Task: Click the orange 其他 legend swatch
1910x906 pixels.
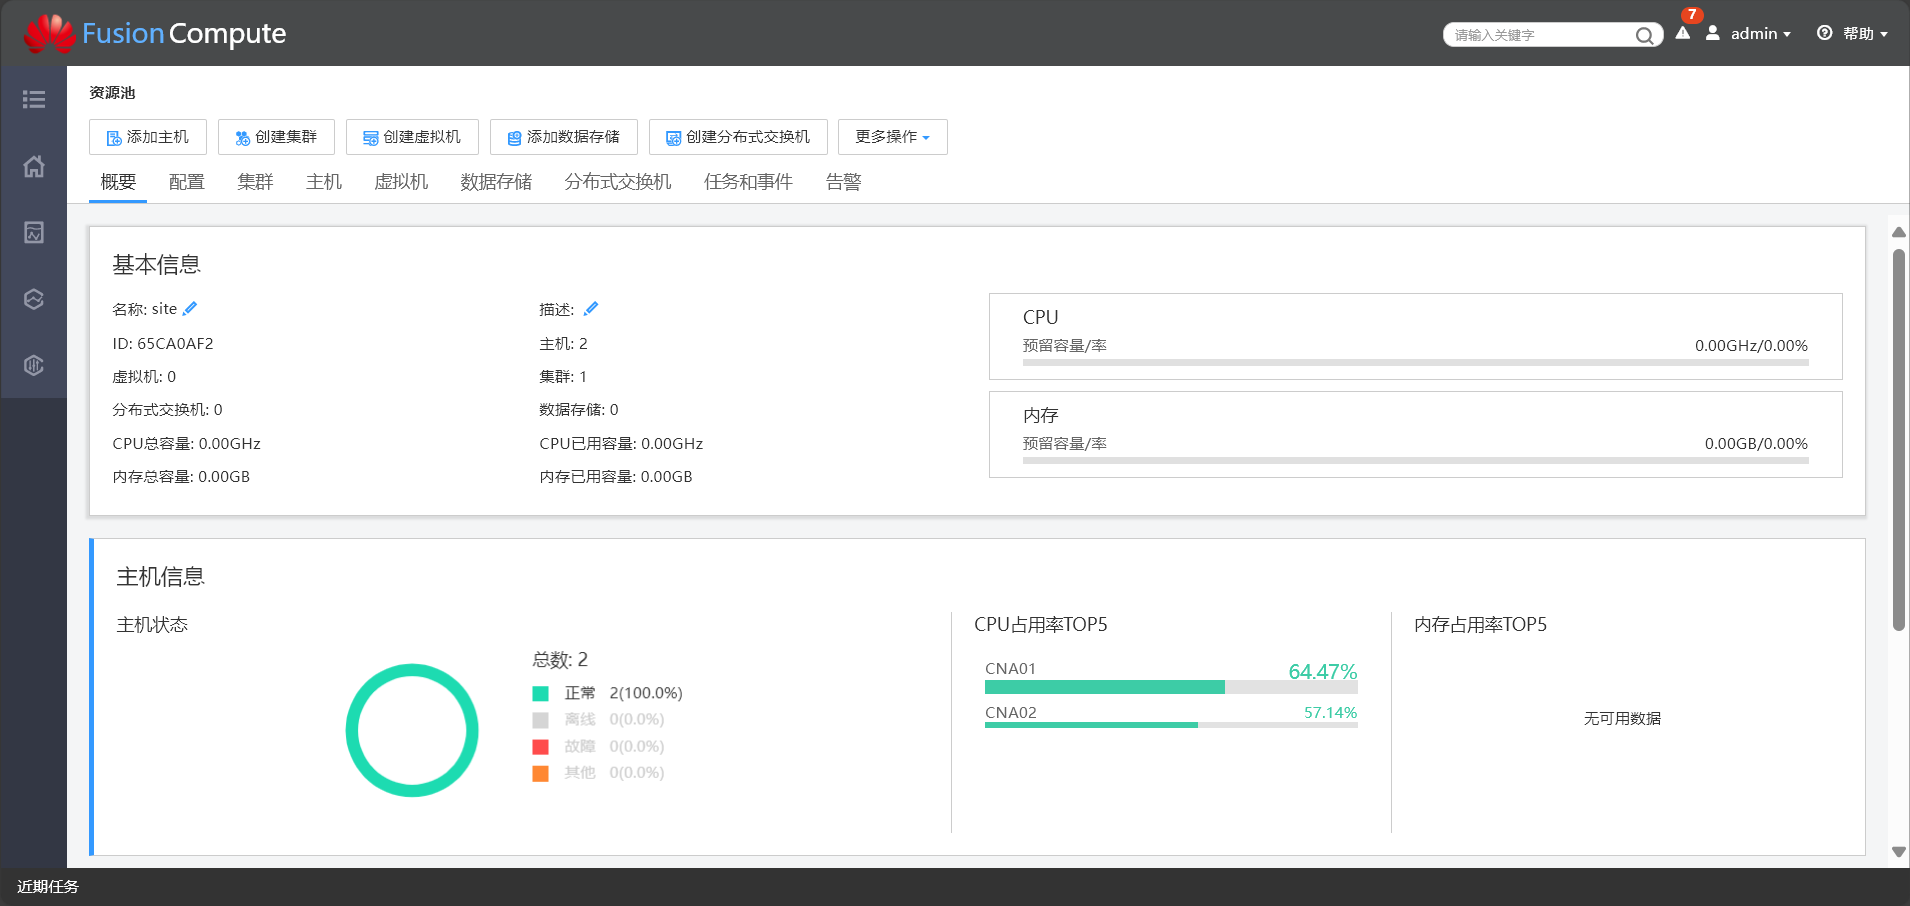Action: tap(541, 773)
